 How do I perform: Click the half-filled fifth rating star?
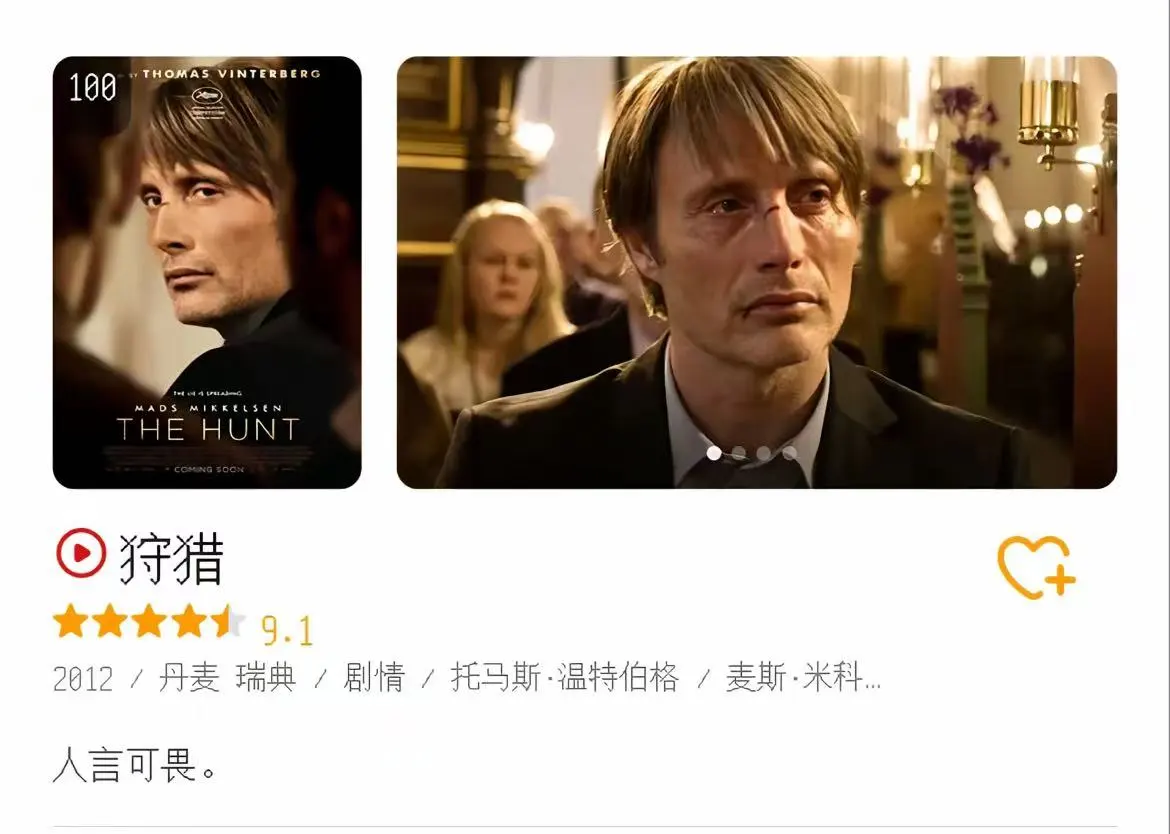coord(227,621)
